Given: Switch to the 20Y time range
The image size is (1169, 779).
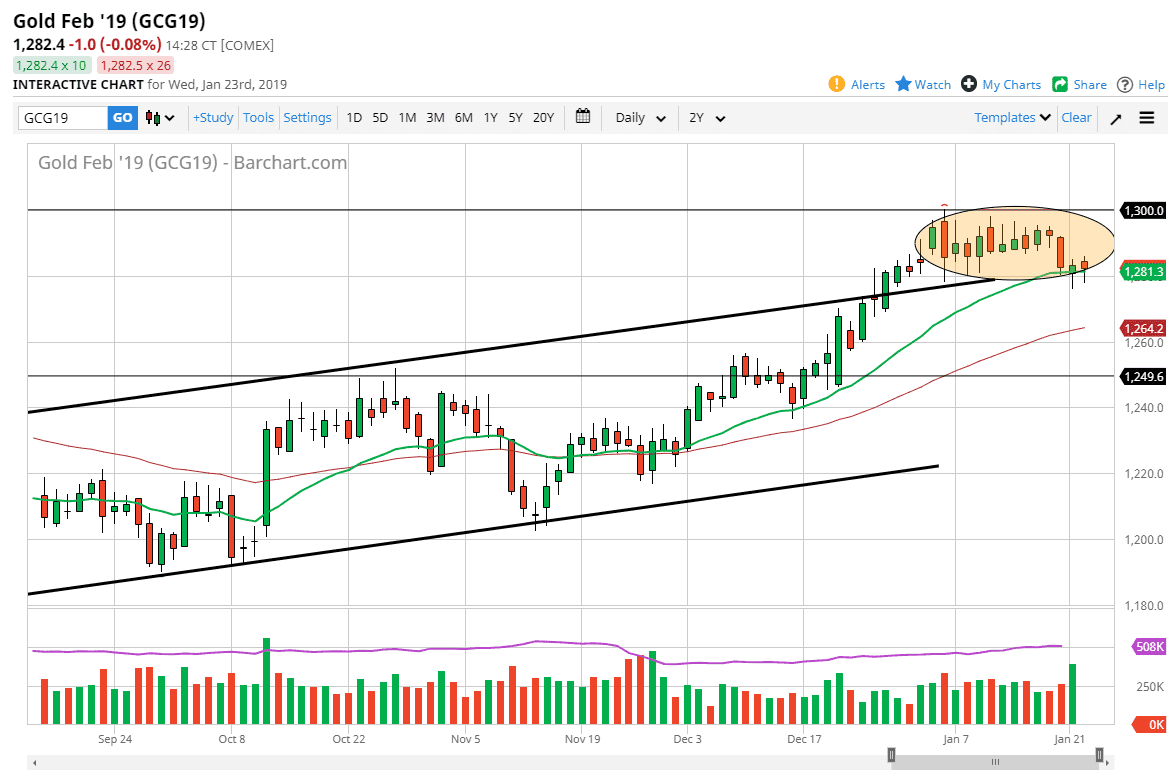Looking at the screenshot, I should 543,117.
